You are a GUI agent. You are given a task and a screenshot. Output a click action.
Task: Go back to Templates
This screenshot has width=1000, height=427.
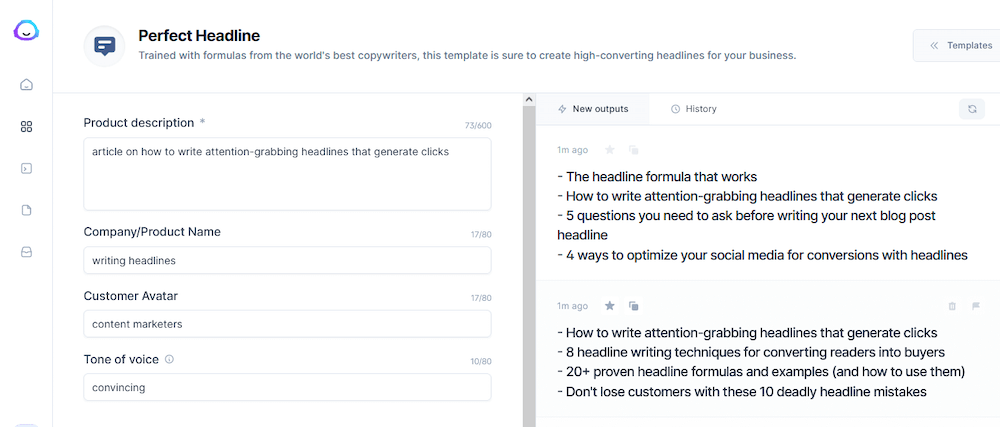point(960,45)
